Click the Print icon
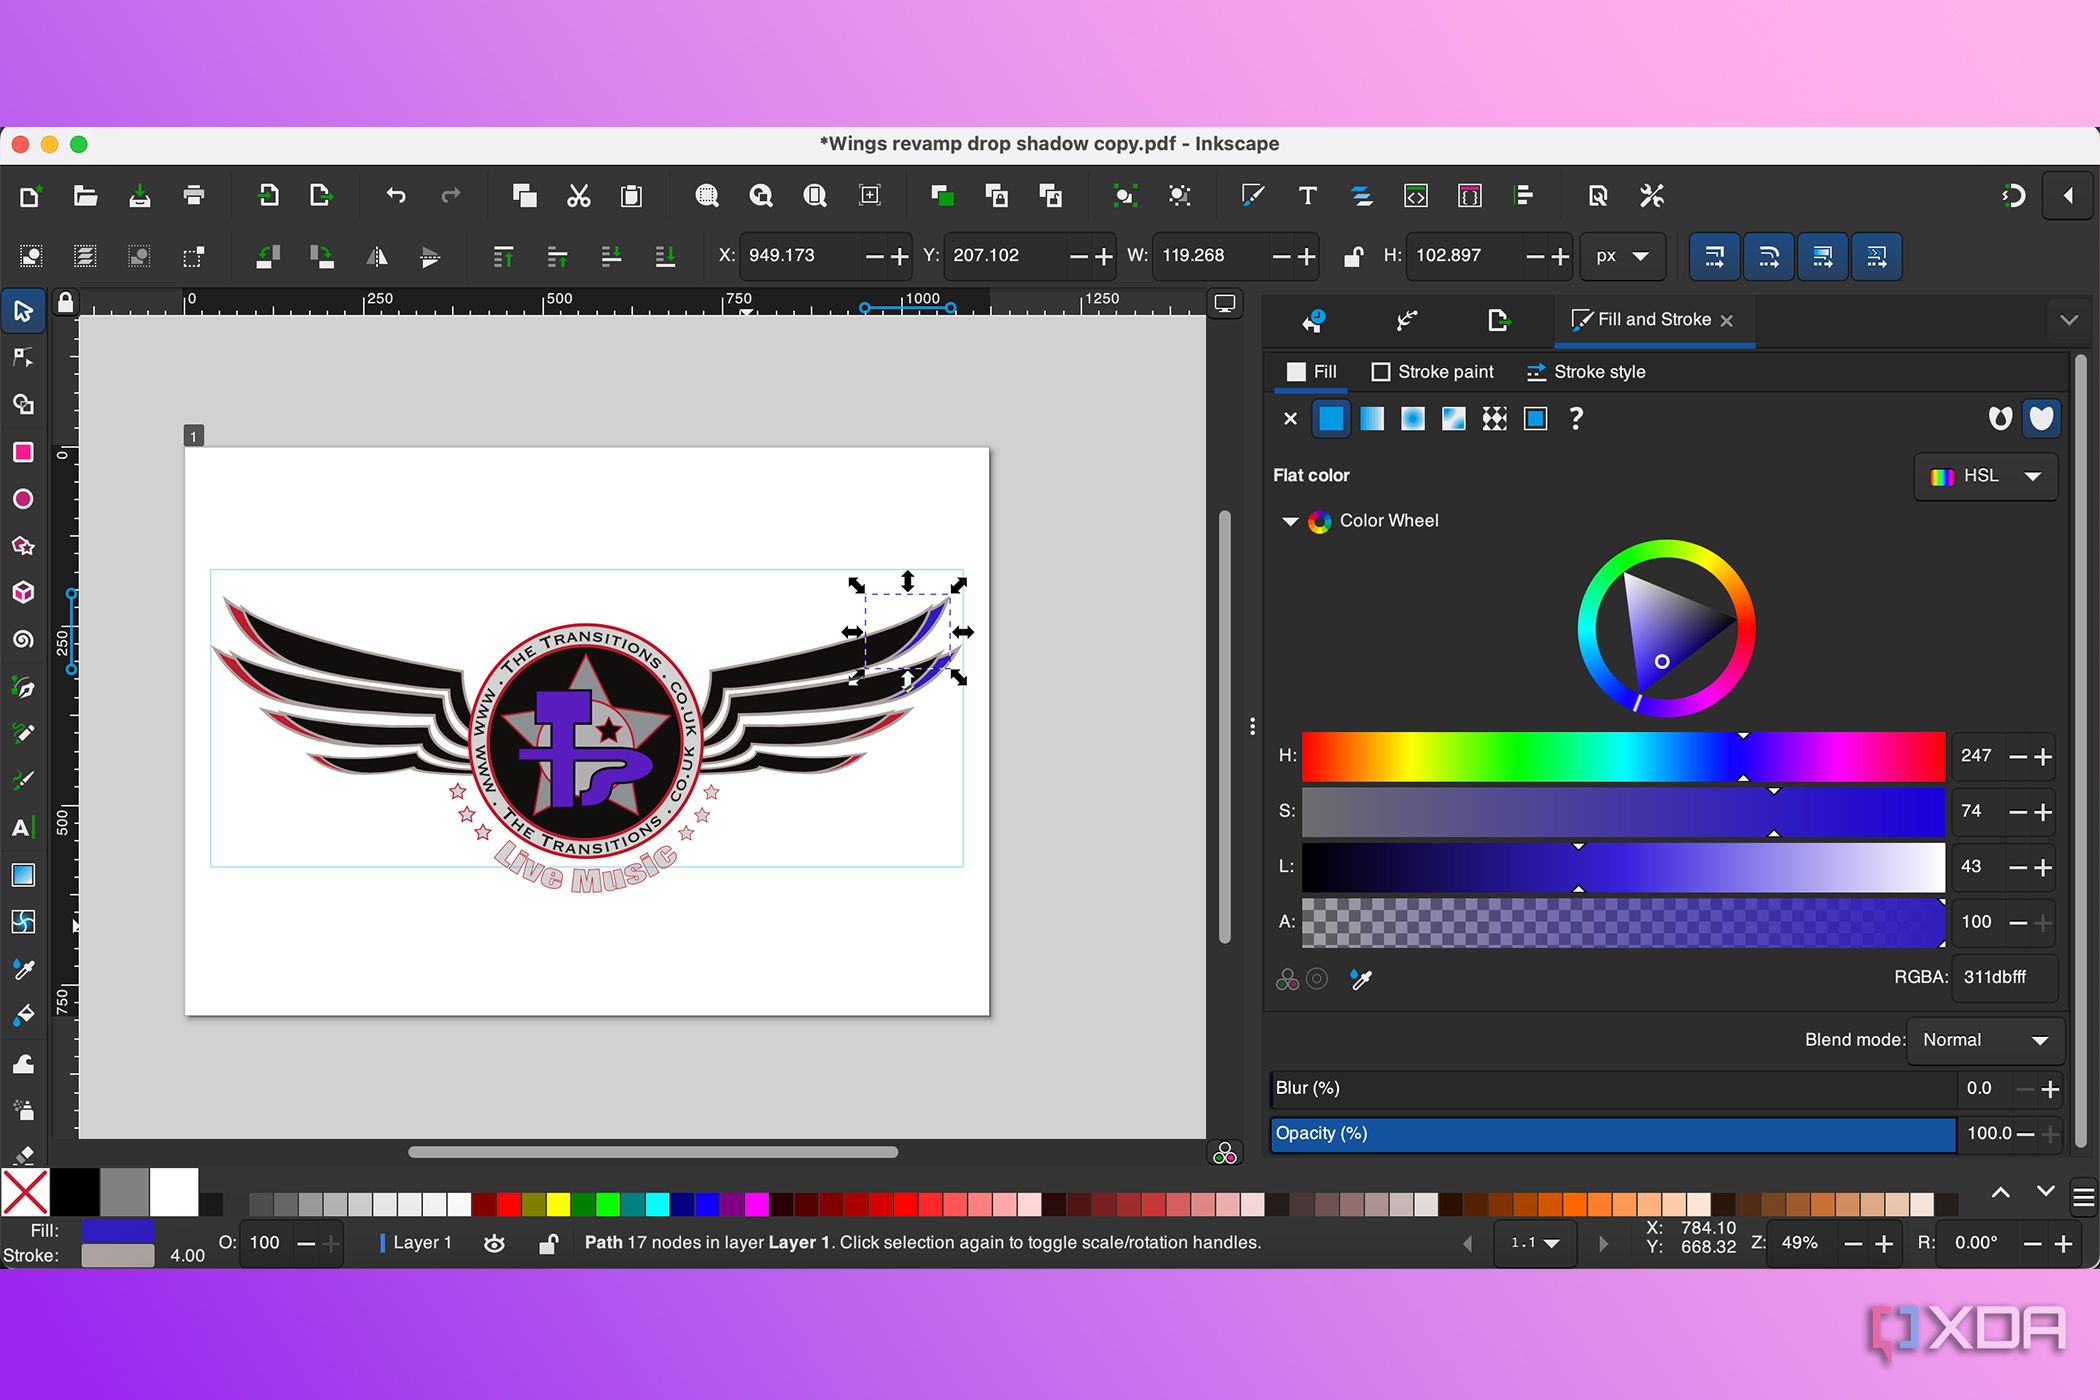2100x1400 pixels. click(x=194, y=196)
